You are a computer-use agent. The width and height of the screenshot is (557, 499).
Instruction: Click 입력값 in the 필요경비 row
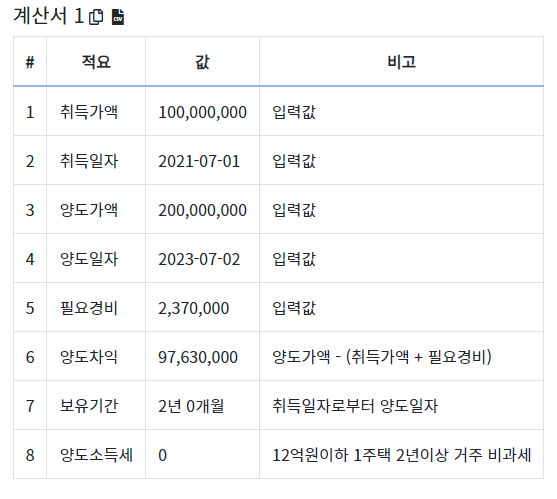[294, 308]
